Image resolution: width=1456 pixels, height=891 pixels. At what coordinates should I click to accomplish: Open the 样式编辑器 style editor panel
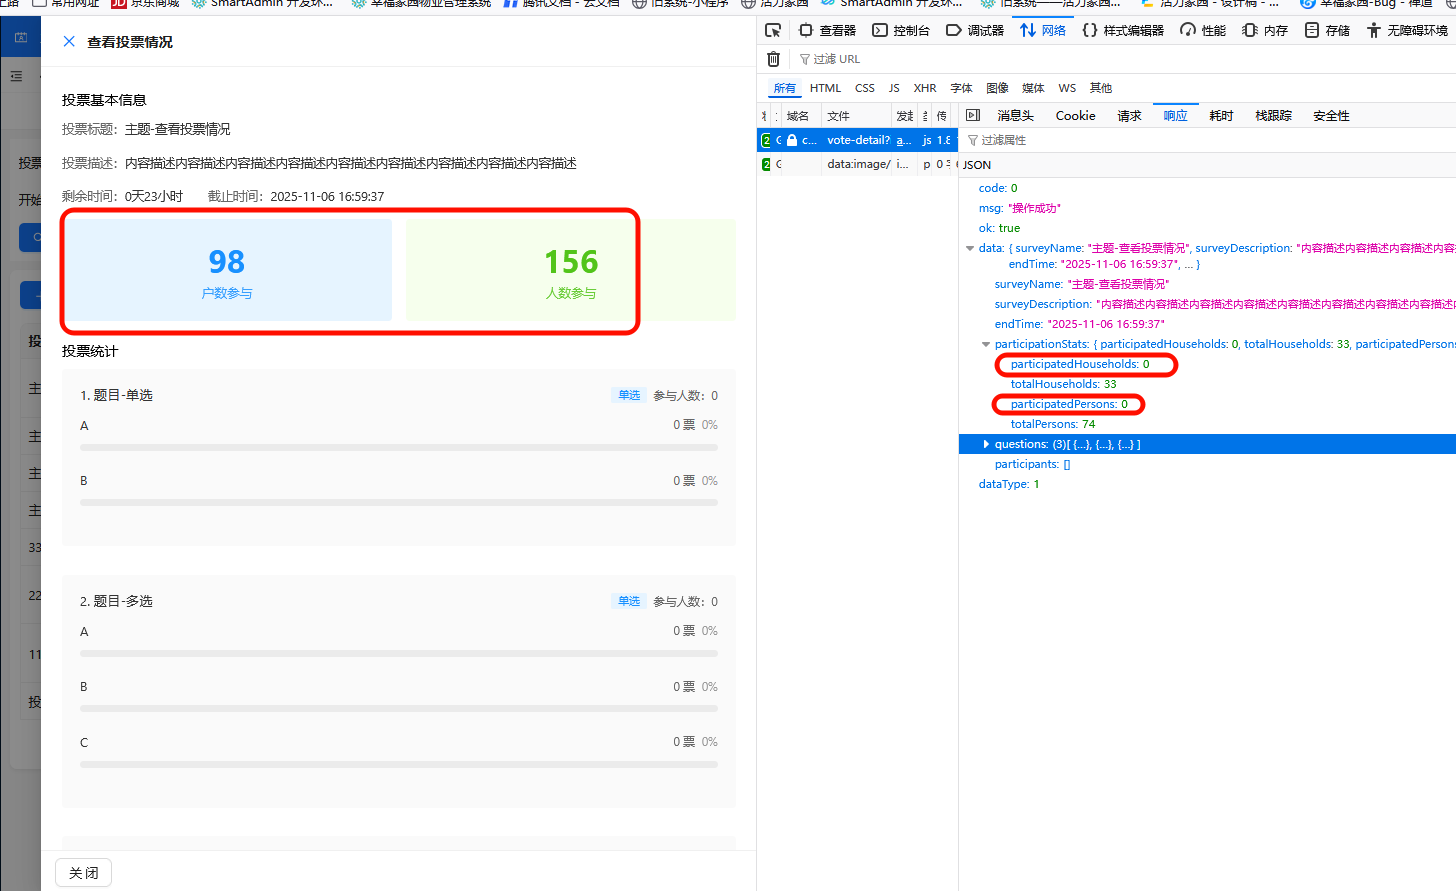pos(1123,30)
